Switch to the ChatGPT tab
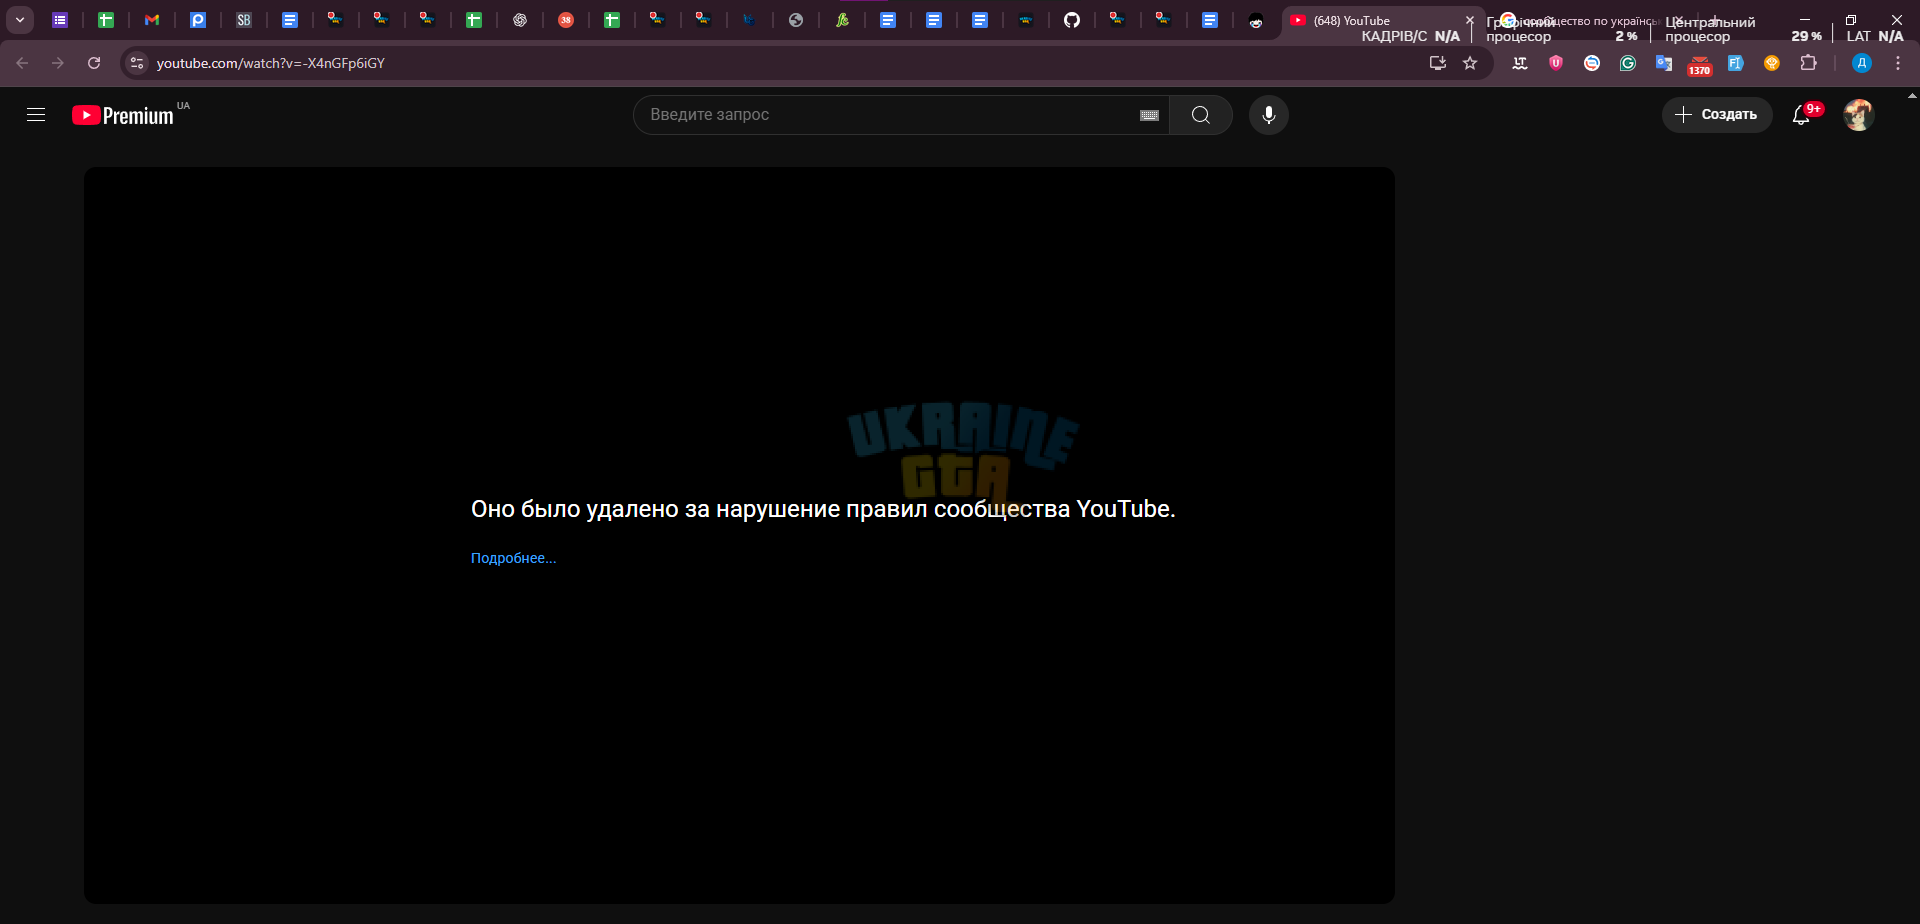 click(520, 20)
